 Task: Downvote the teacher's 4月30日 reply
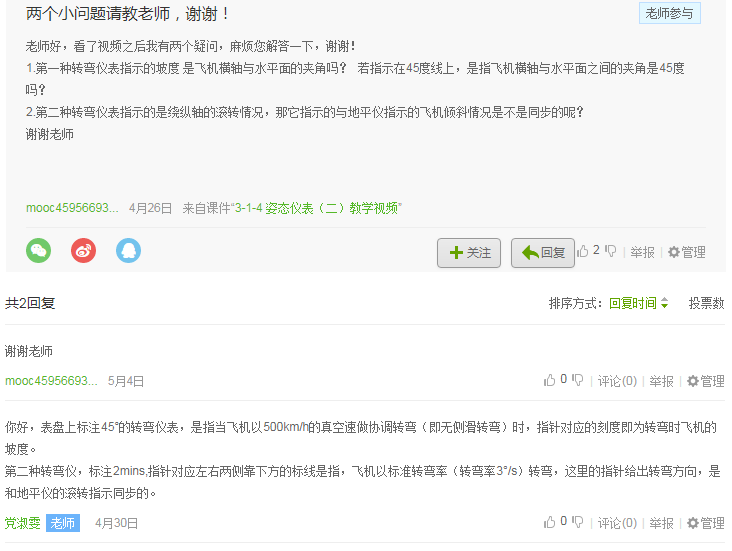coord(577,522)
